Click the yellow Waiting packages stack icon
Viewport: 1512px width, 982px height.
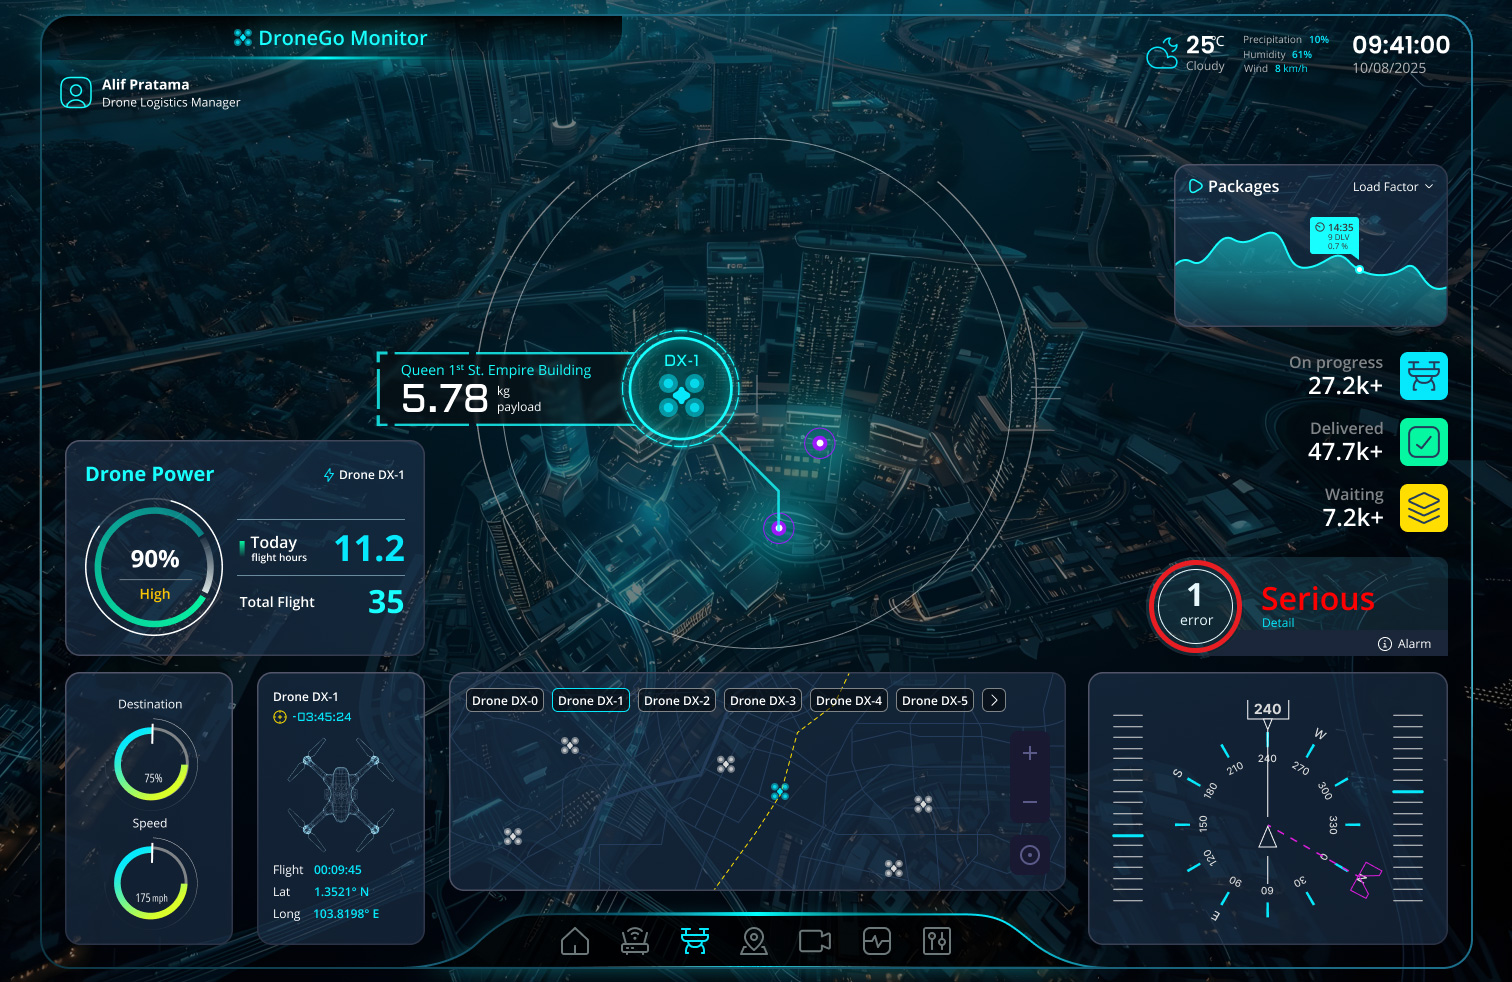(x=1423, y=508)
